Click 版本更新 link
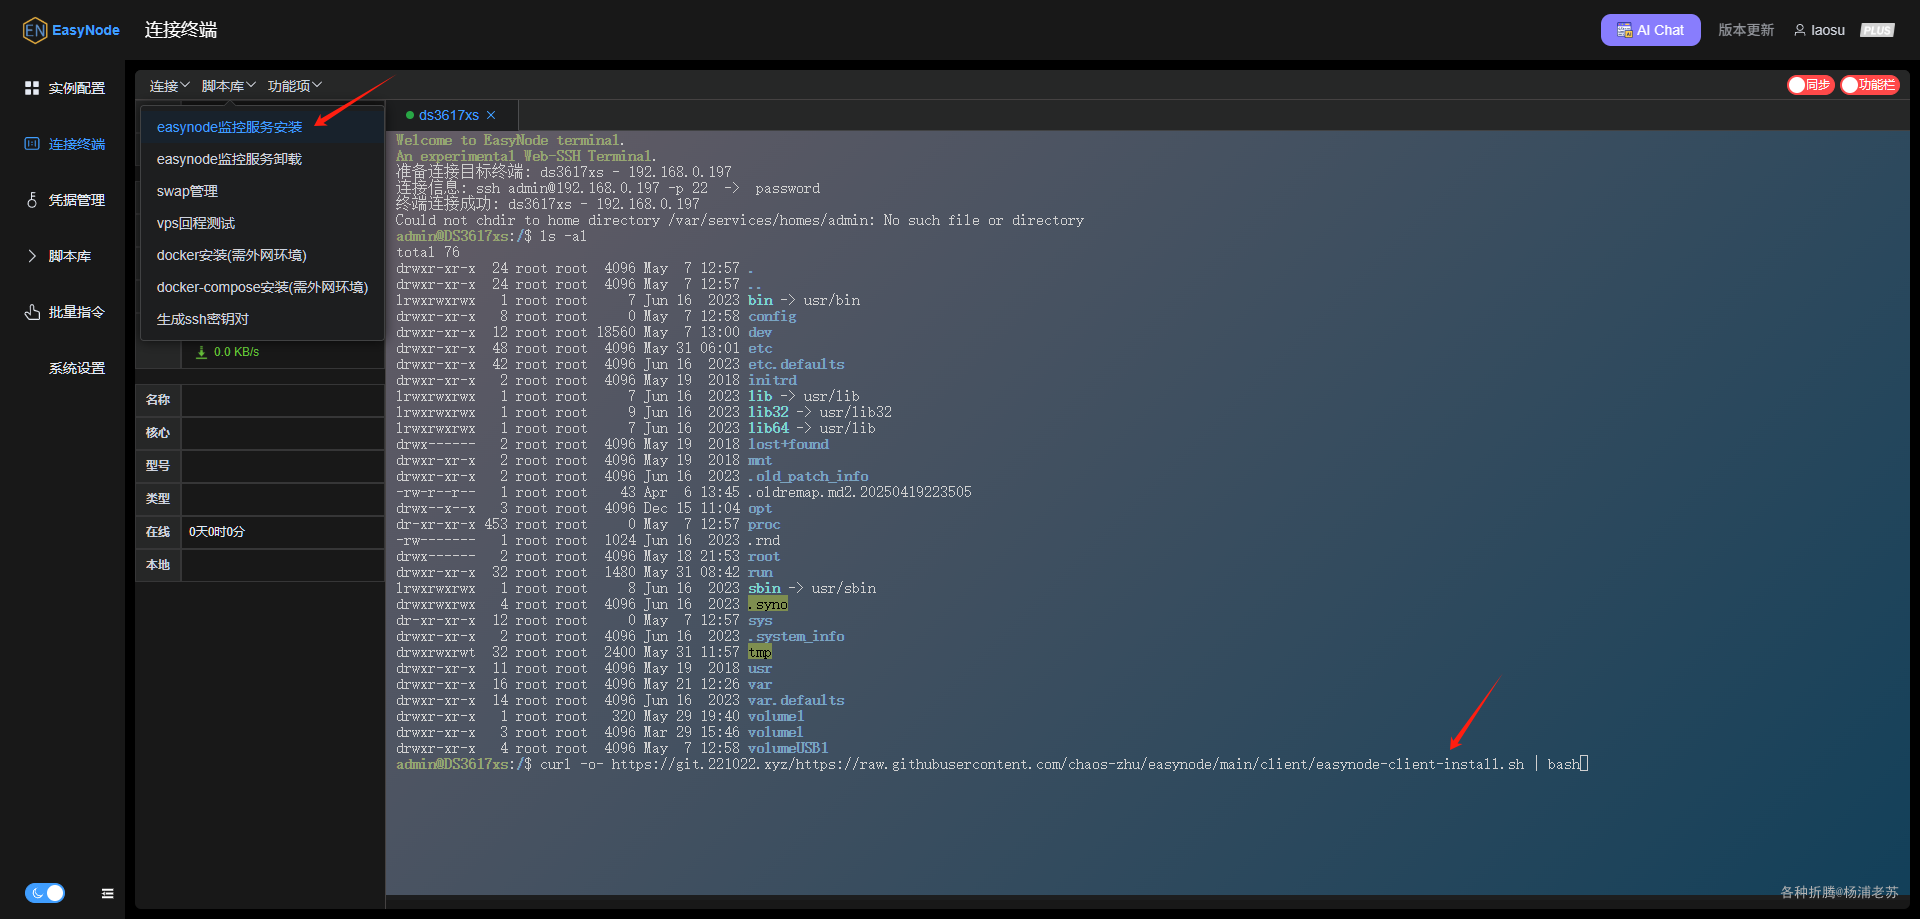Viewport: 1920px width, 919px height. pyautogui.click(x=1746, y=30)
